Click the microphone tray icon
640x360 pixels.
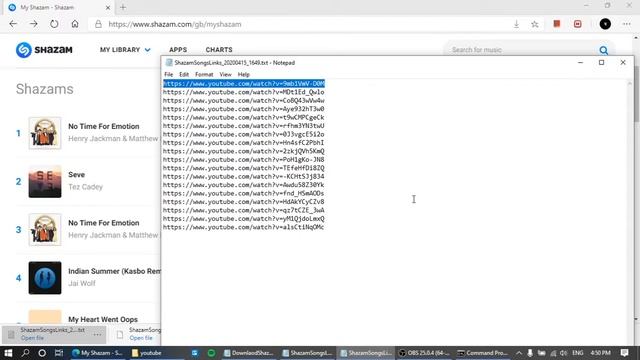pyautogui.click(x=530, y=353)
